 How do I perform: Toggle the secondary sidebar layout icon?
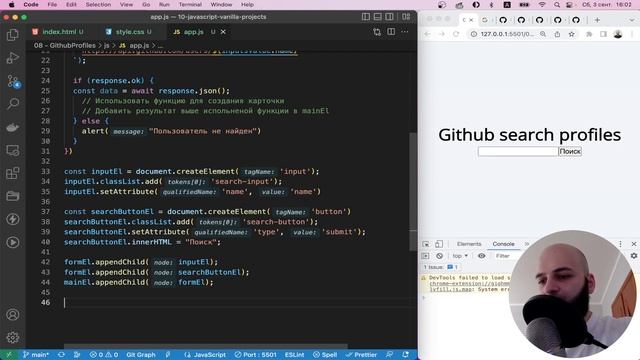389,17
